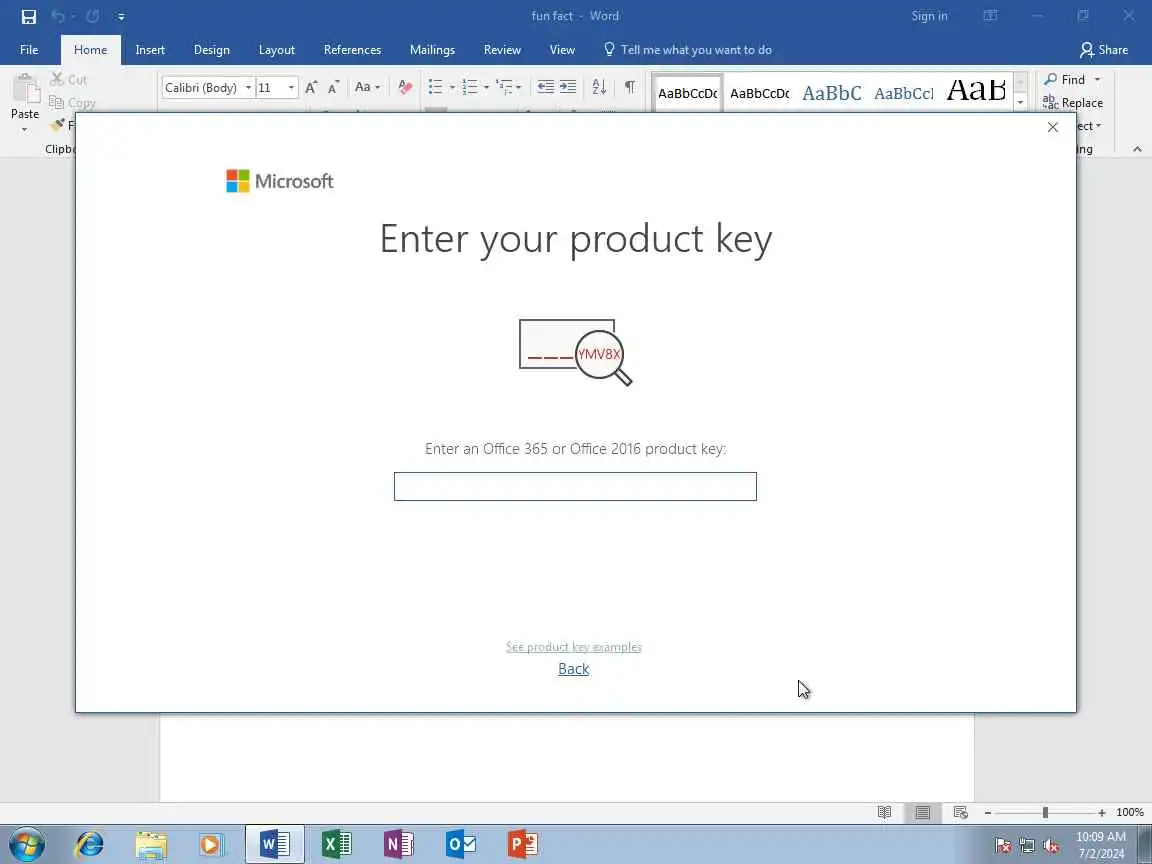Screen dimensions: 1152x864
Task: Click Find in the Editing group
Action: pos(1065,79)
